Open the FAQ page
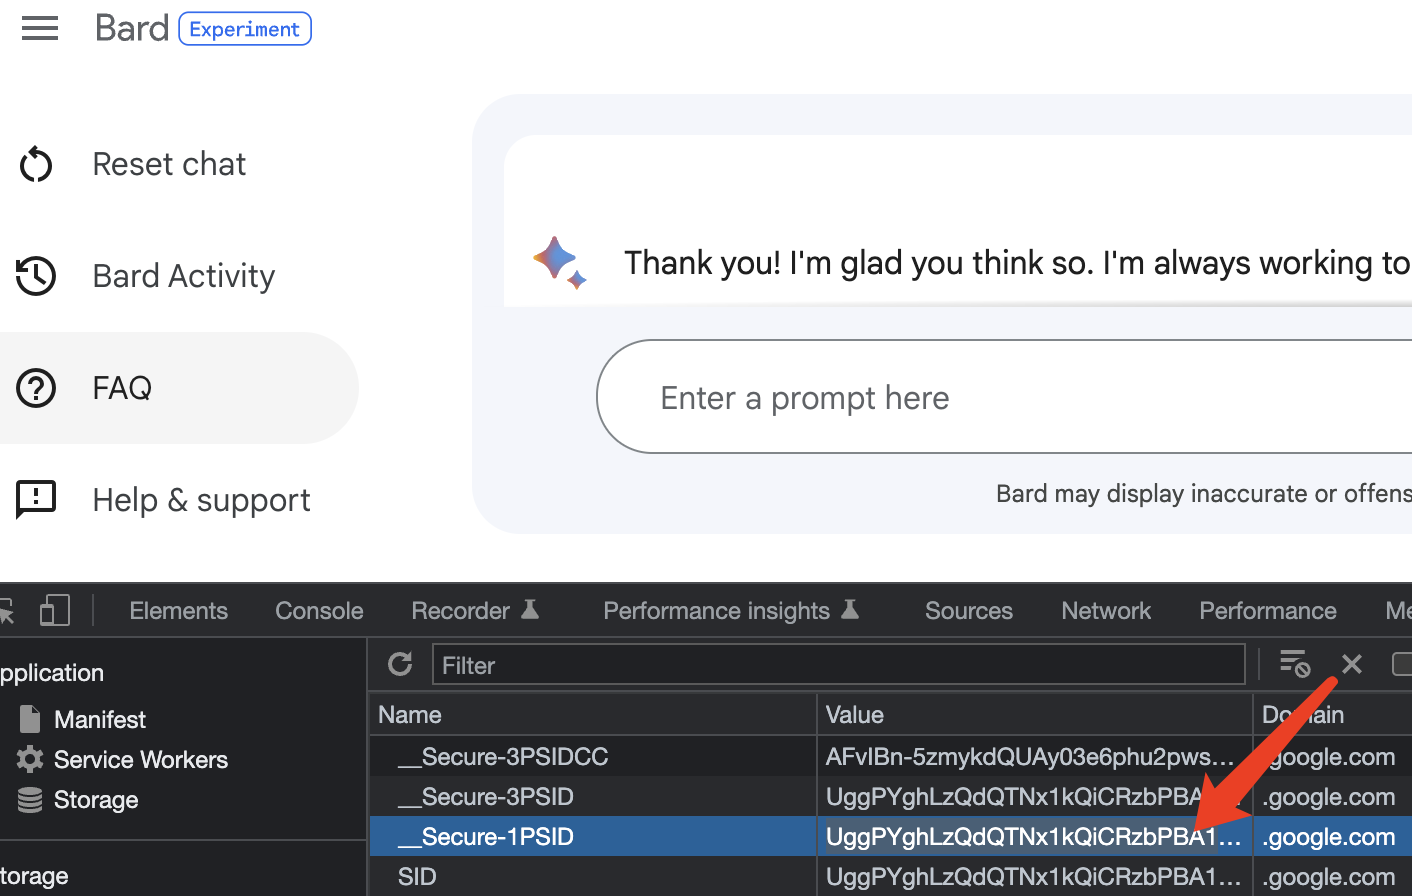This screenshot has width=1412, height=896. pyautogui.click(x=179, y=388)
